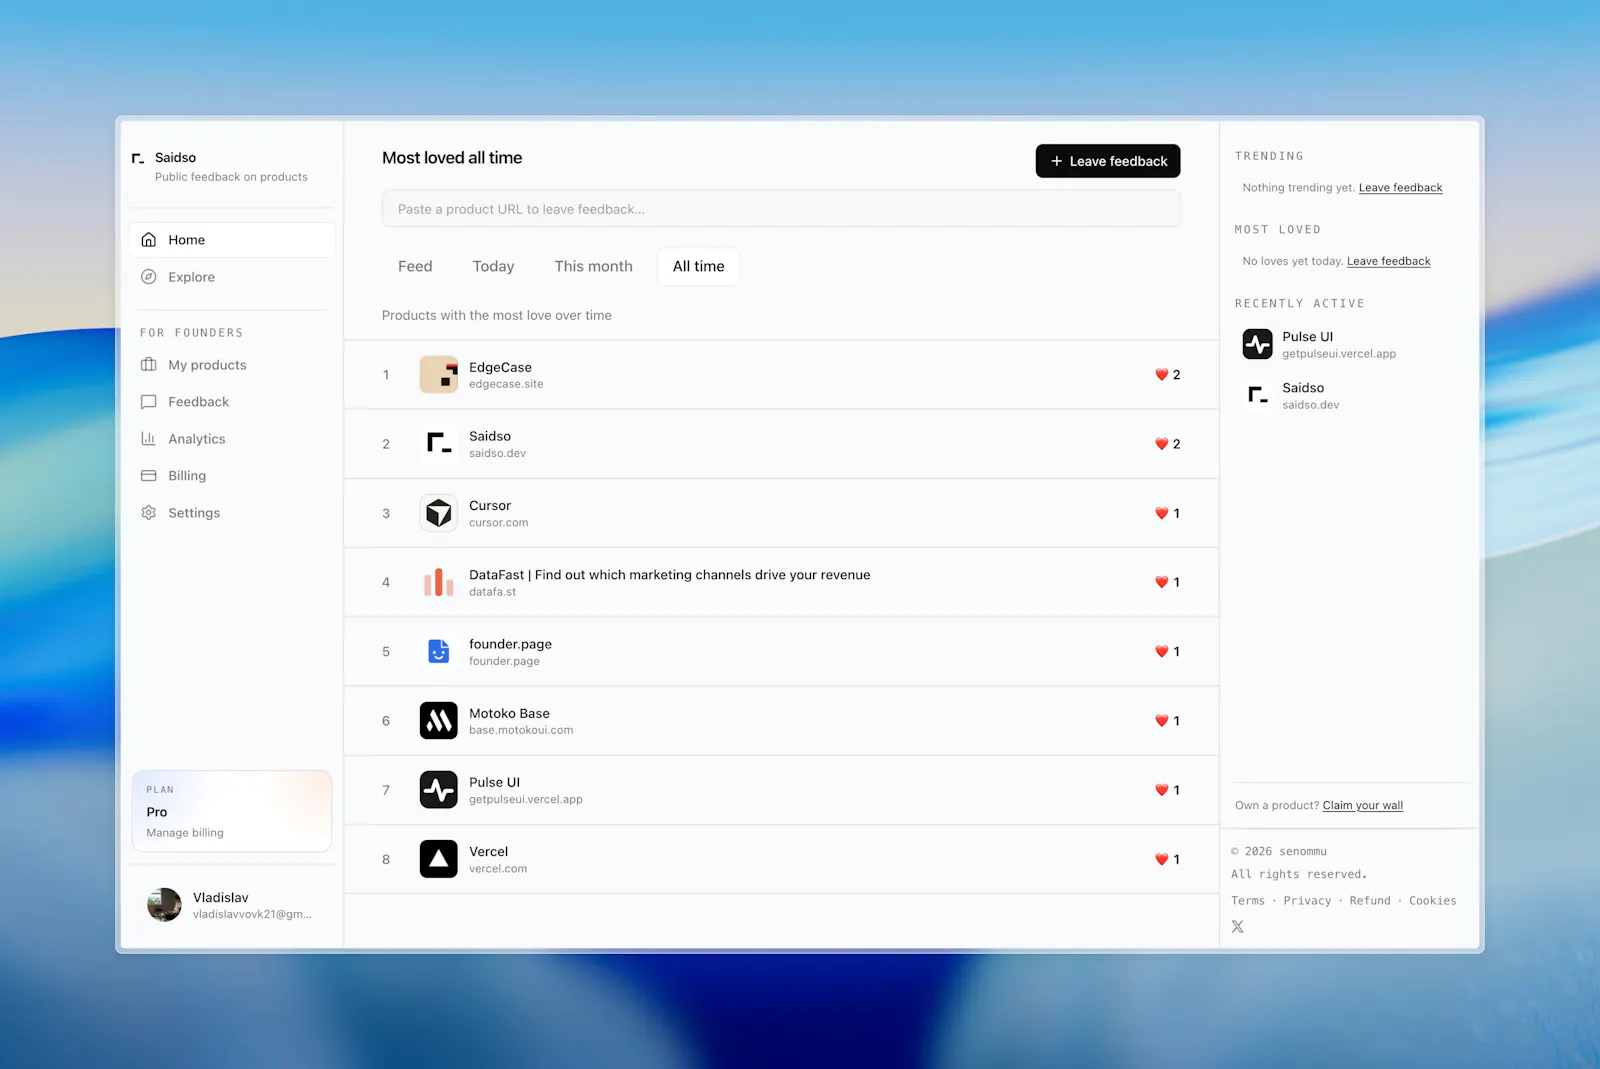The height and width of the screenshot is (1069, 1600).
Task: Open the Cookies footer link
Action: [1433, 901]
